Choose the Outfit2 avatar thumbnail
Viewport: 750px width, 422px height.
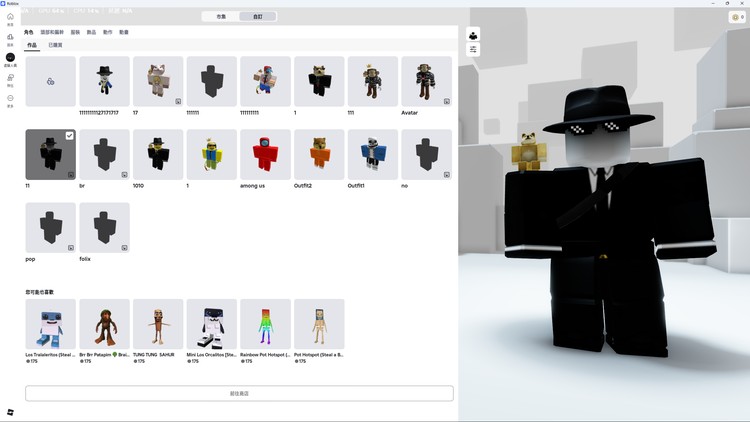coord(319,154)
